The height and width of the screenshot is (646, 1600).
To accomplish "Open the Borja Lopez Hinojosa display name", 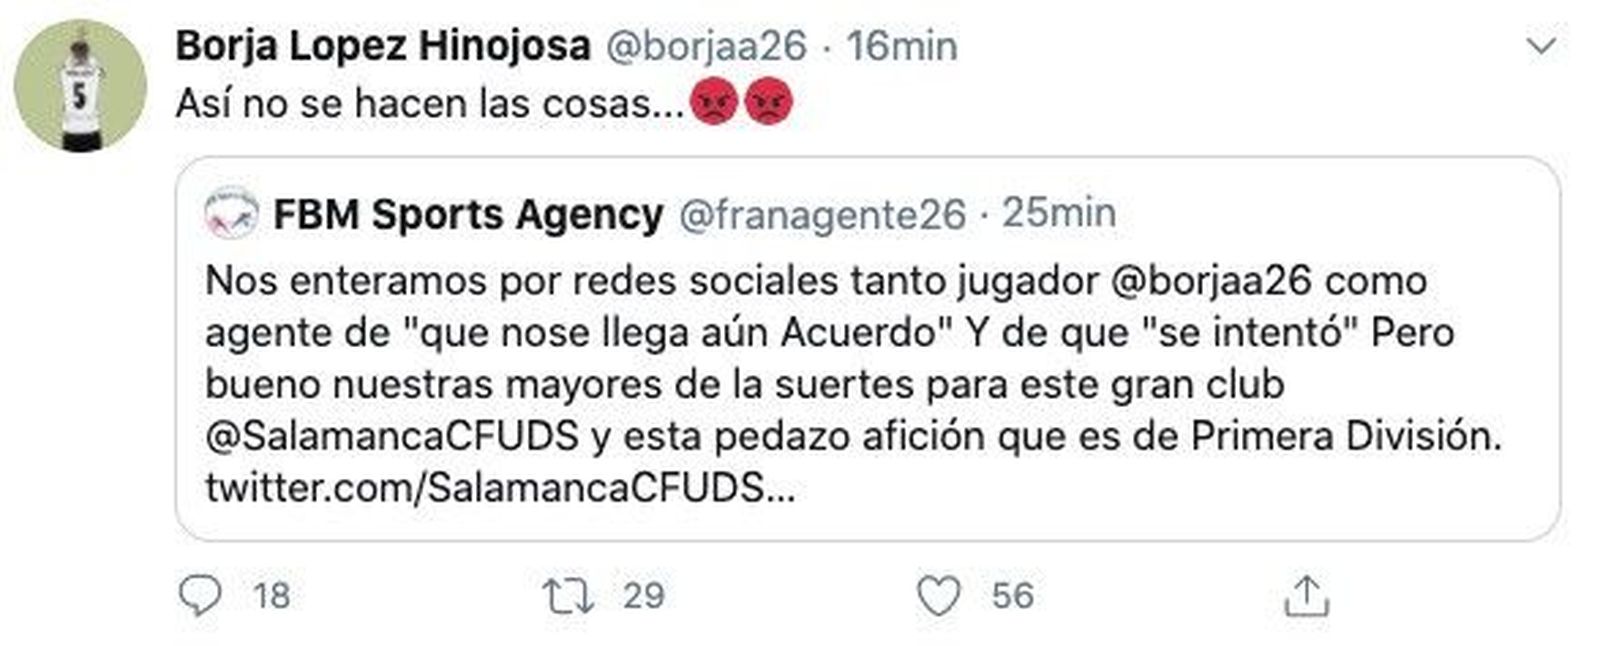I will pyautogui.click(x=383, y=46).
